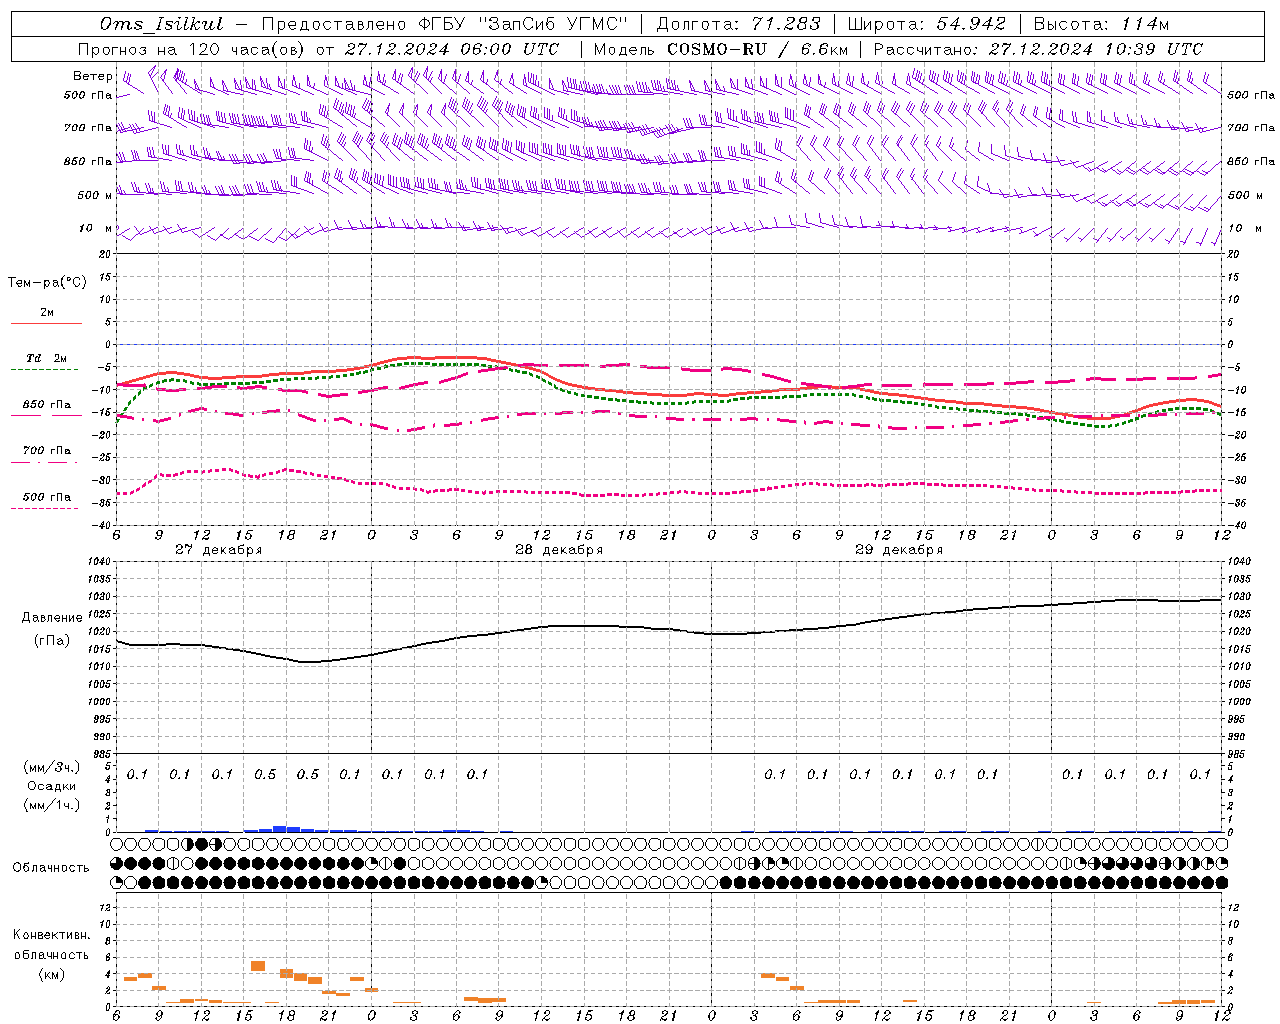1280x1024 pixels.
Task: Click the (мм/3ч.) precipitation unit label
Action: click(x=51, y=767)
